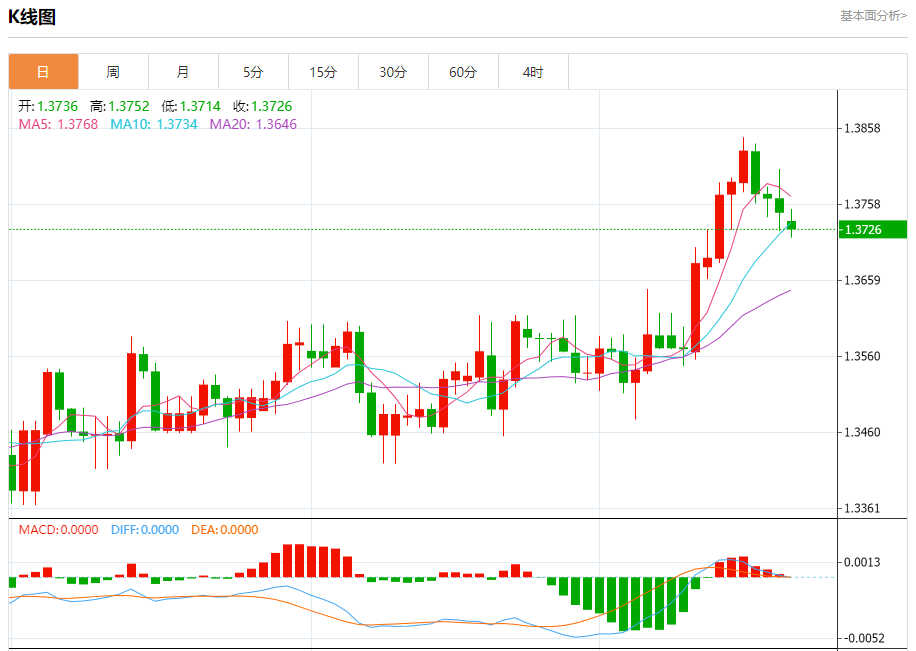This screenshot has height=651, width=916.
Task: Open the 15分 interval tab
Action: pos(323,72)
